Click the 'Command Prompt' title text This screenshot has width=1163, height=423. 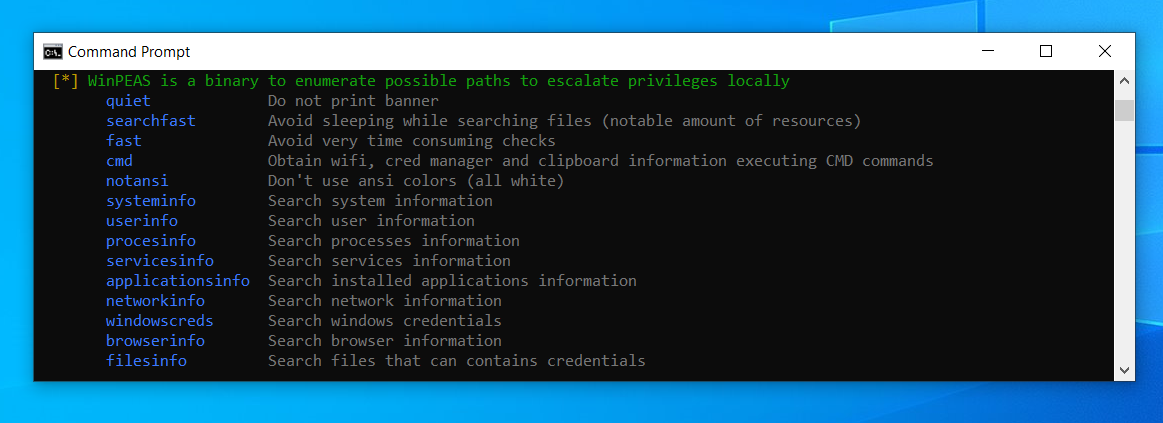tap(129, 52)
